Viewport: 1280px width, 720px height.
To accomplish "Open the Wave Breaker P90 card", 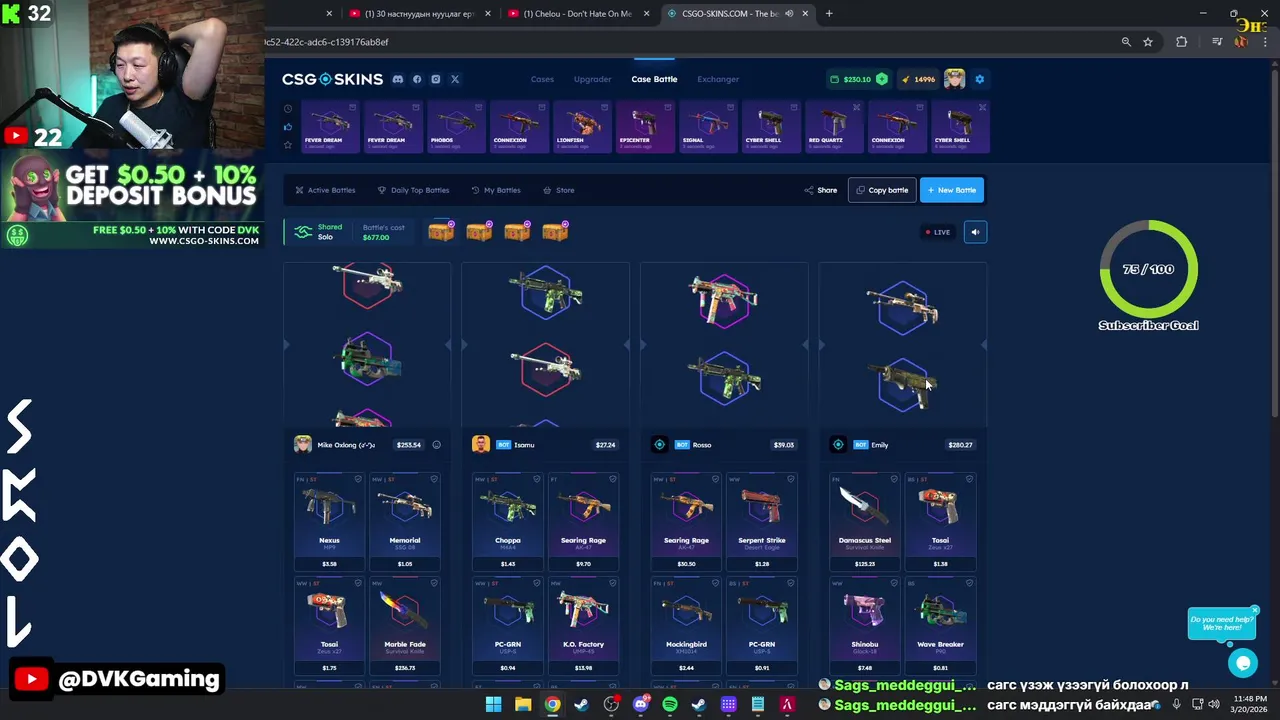I will (940, 627).
